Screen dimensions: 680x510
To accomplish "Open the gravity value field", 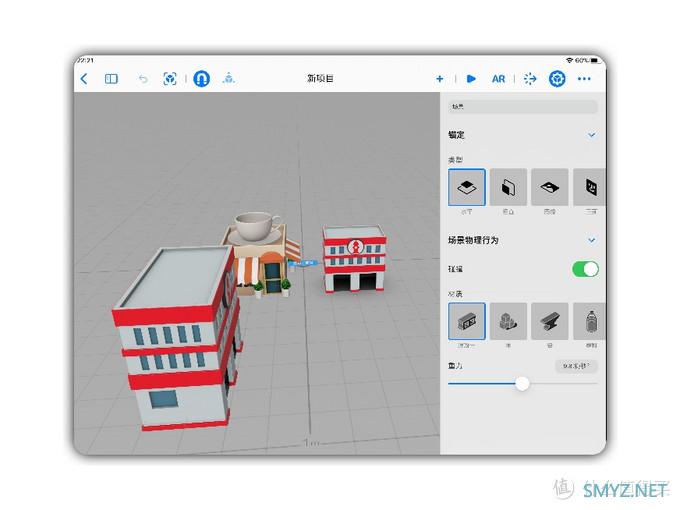I will tap(576, 366).
